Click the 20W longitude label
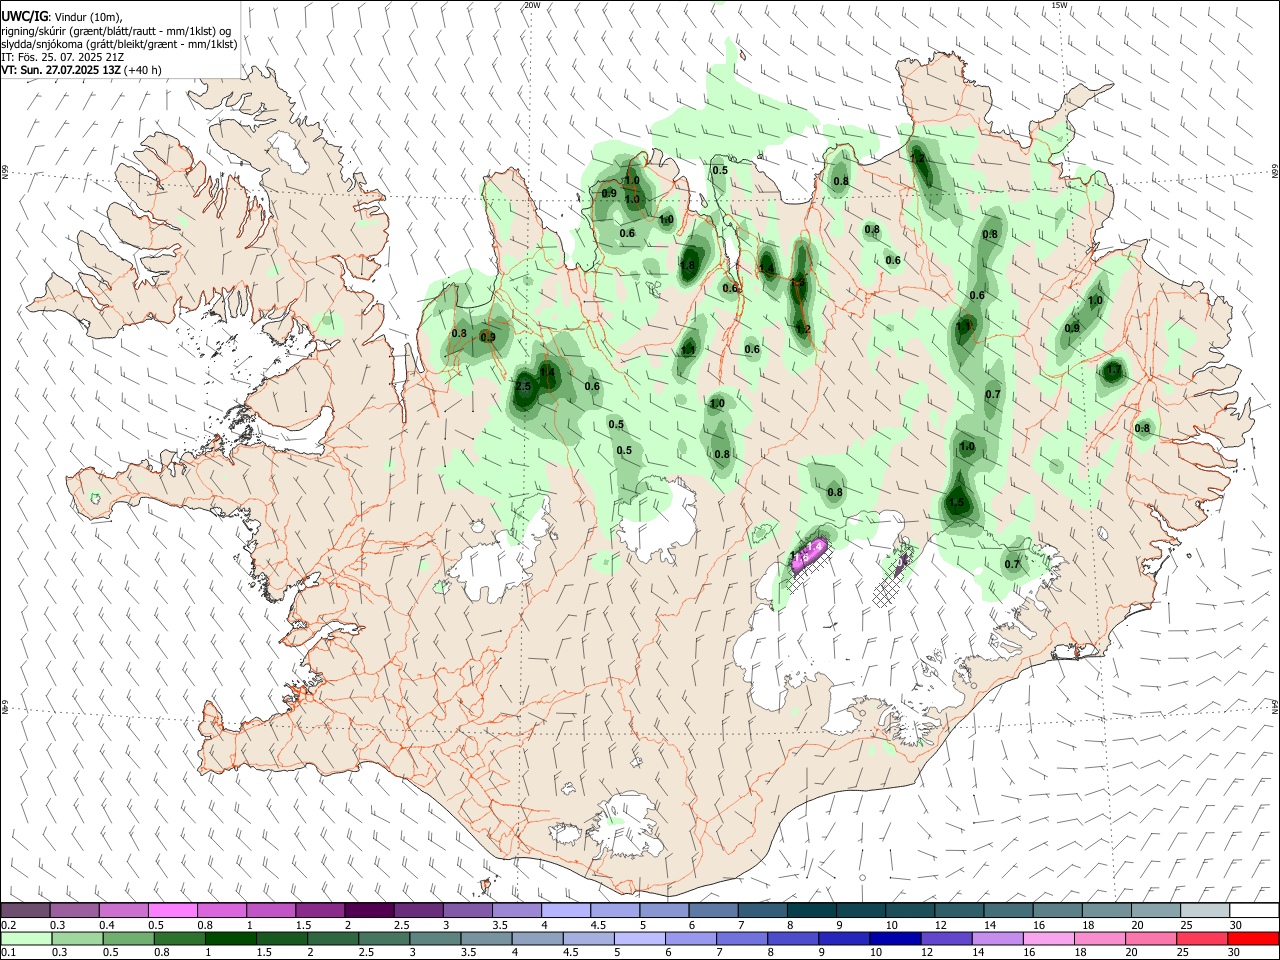Viewport: 1280px width, 960px height. [x=532, y=5]
